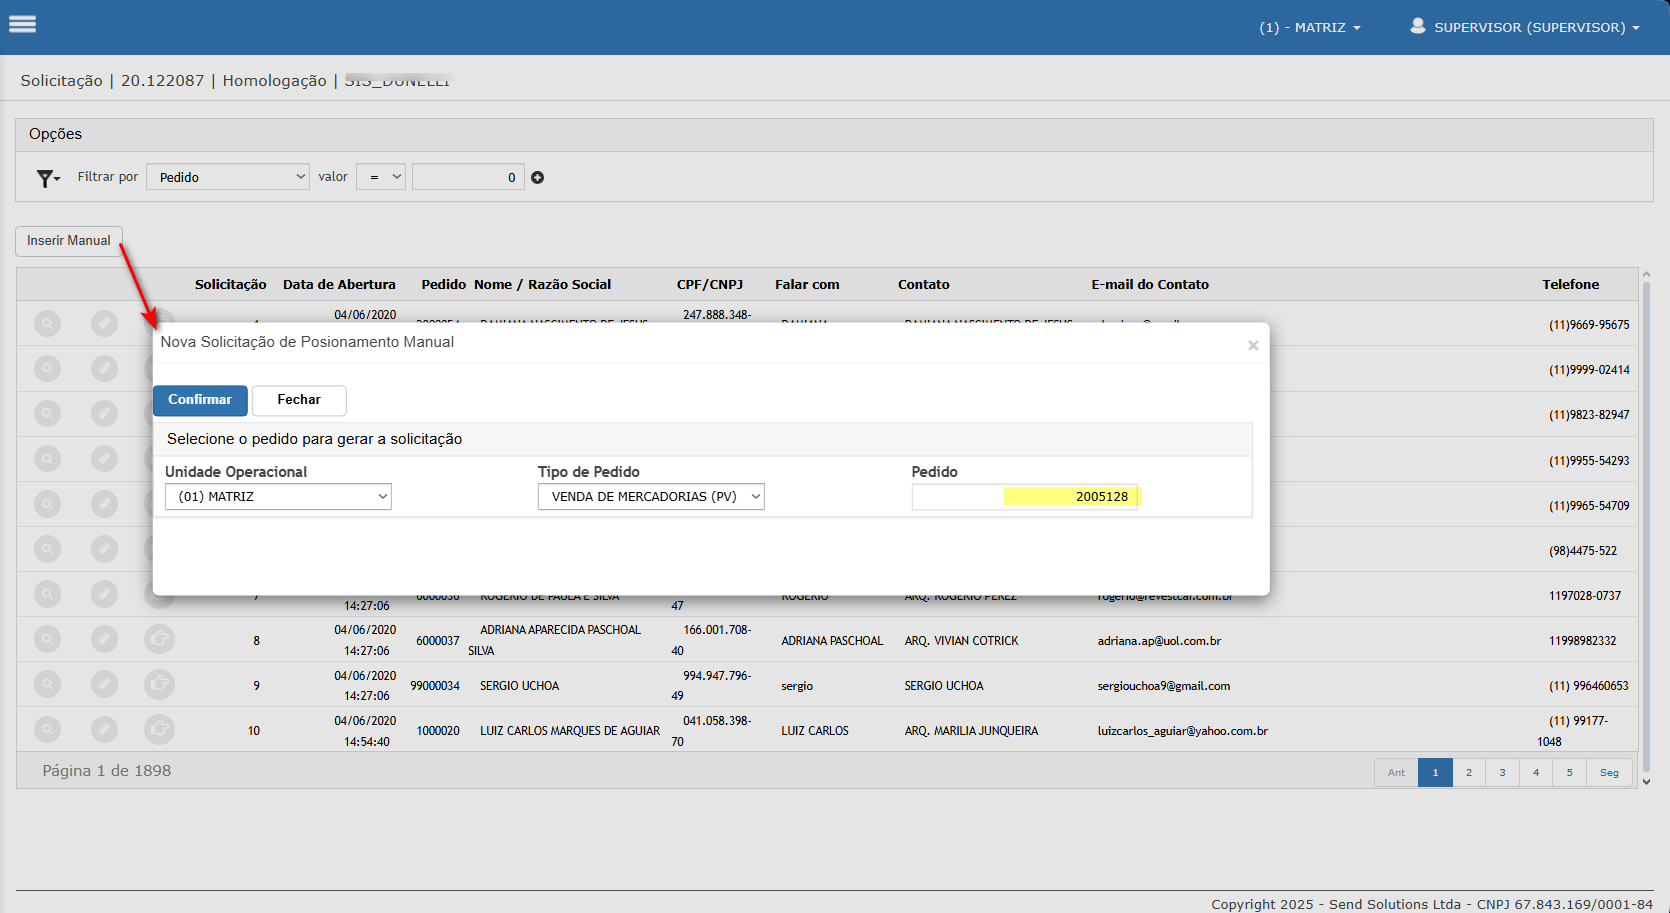Go to page 3 in pagination
This screenshot has height=913, width=1670.
coord(1502,773)
